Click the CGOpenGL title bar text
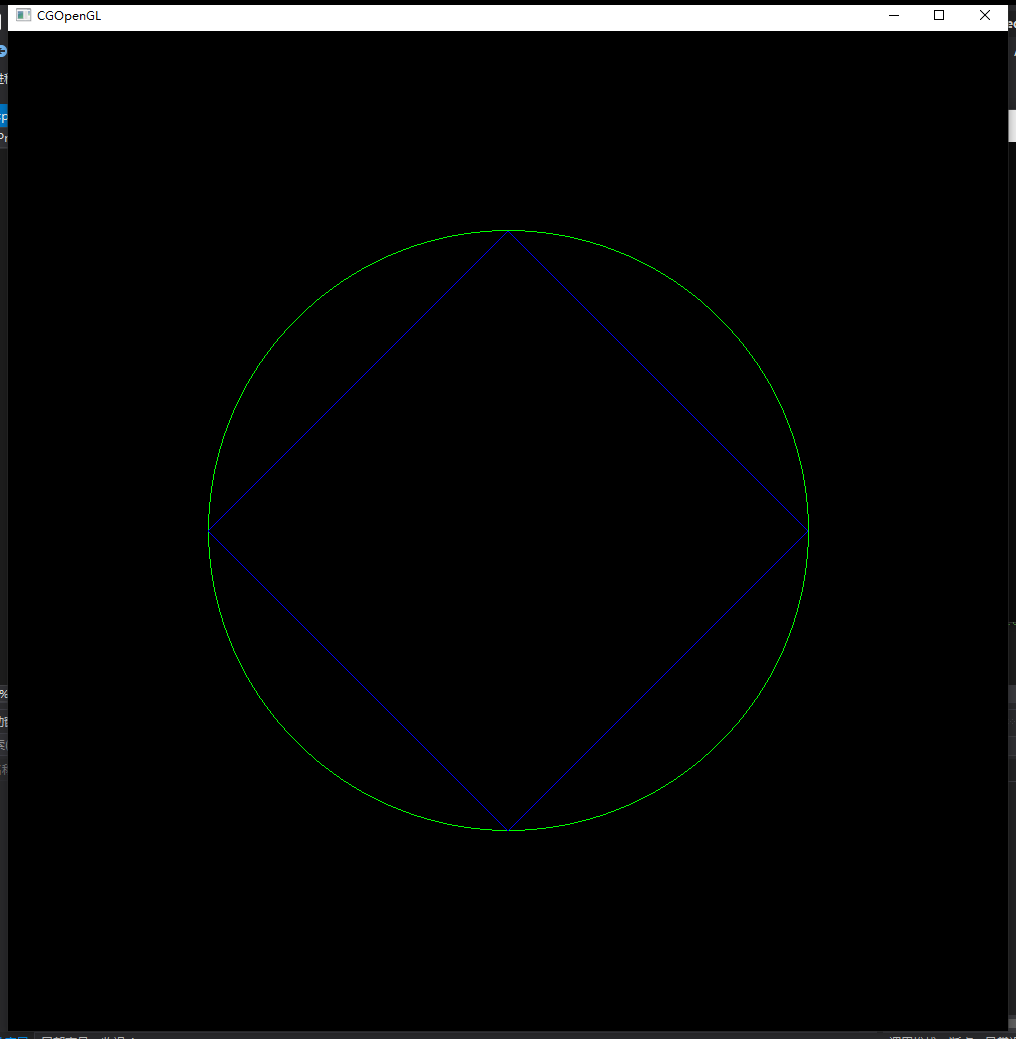 69,15
